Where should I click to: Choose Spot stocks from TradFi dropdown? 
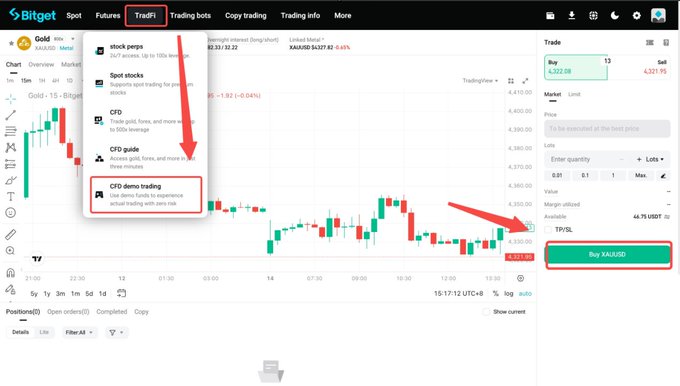pyautogui.click(x=145, y=84)
